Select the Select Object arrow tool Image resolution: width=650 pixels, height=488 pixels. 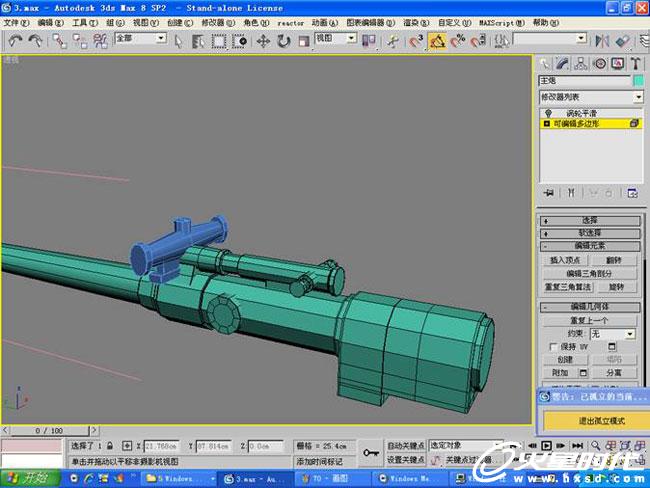[178, 41]
